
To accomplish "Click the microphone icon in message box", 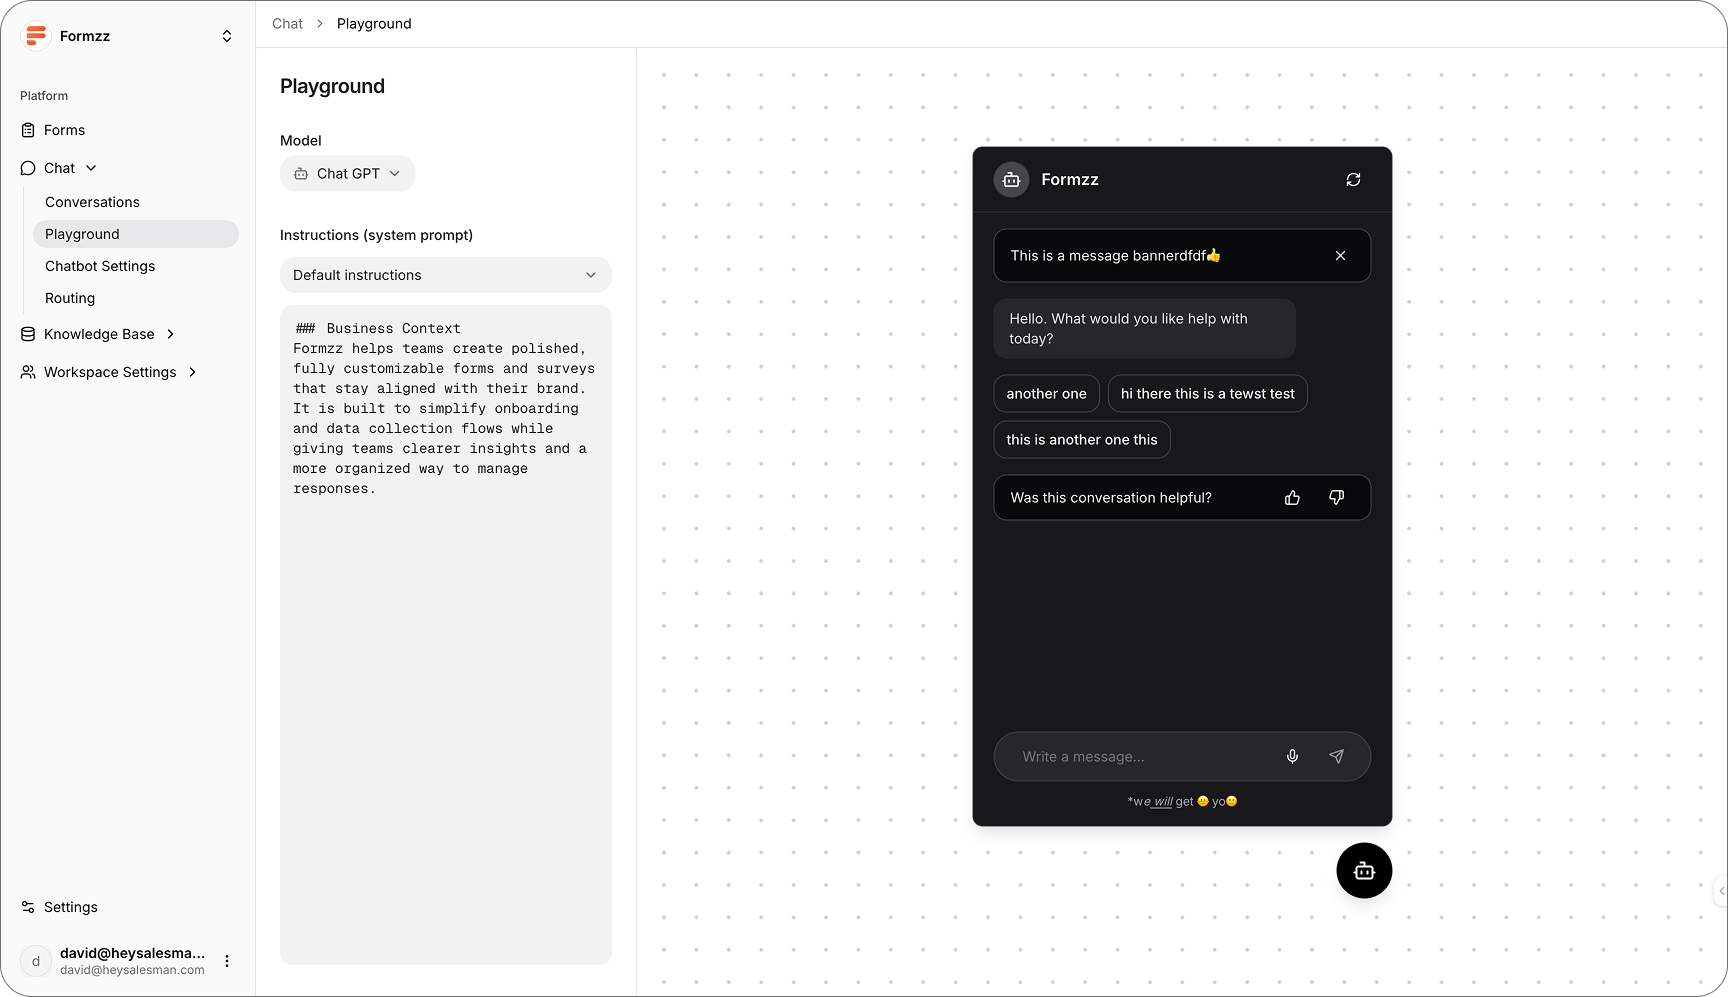I will (1292, 757).
